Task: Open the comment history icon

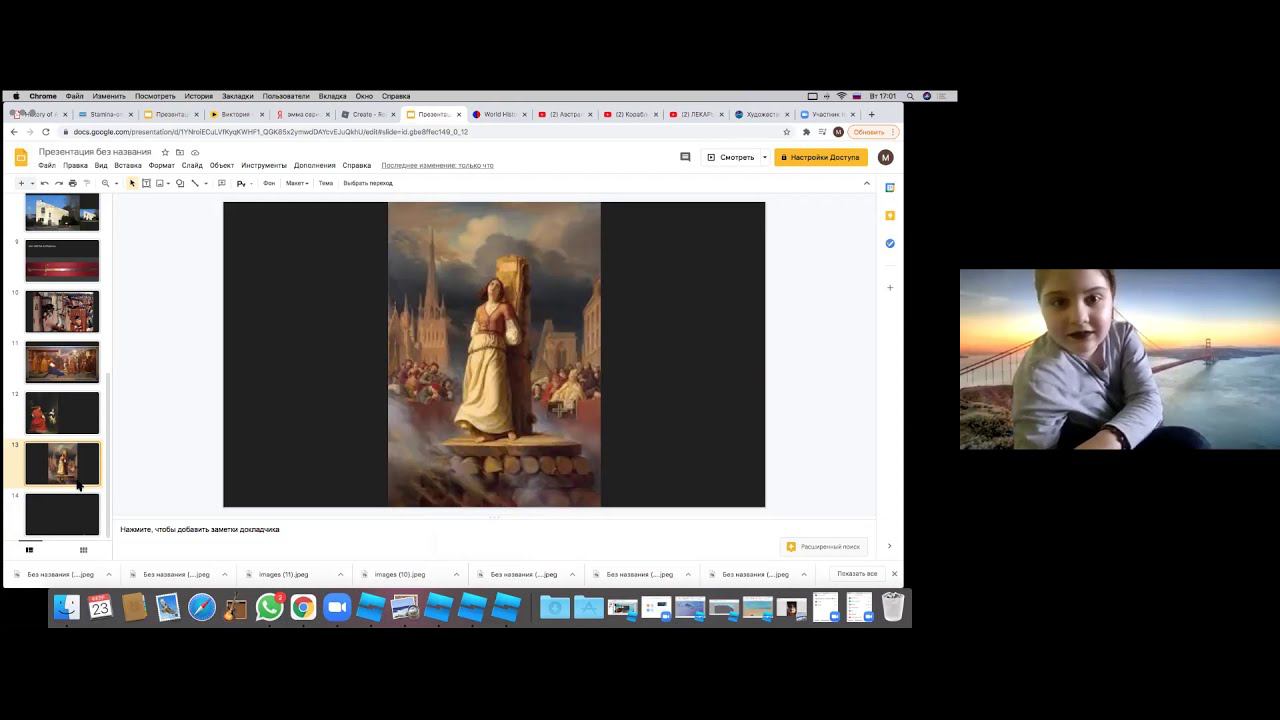Action: 685,157
